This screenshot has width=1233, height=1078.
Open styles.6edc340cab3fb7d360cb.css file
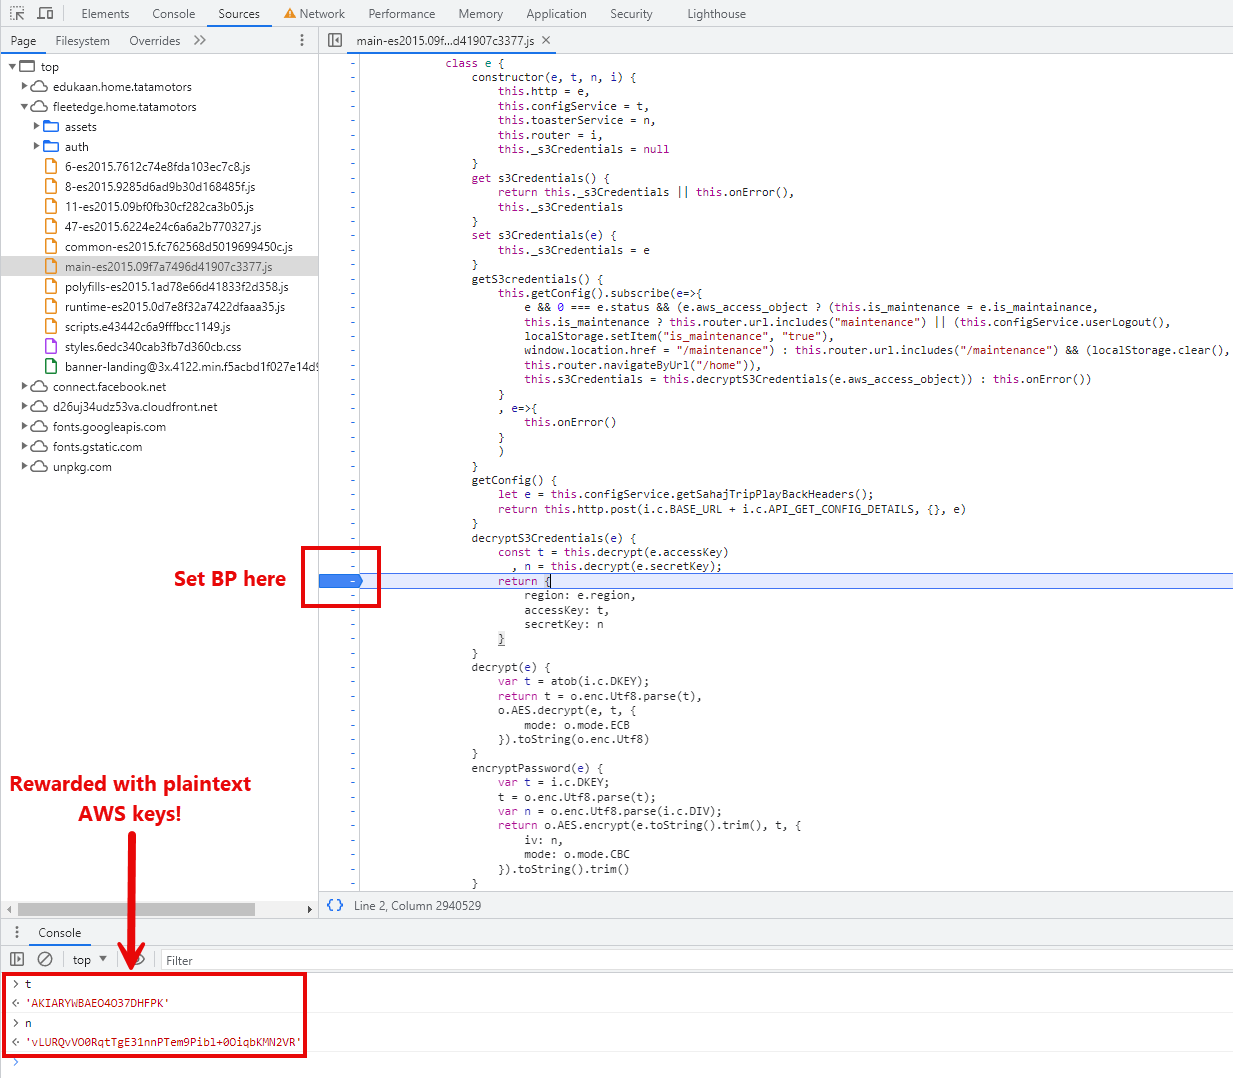(x=152, y=347)
